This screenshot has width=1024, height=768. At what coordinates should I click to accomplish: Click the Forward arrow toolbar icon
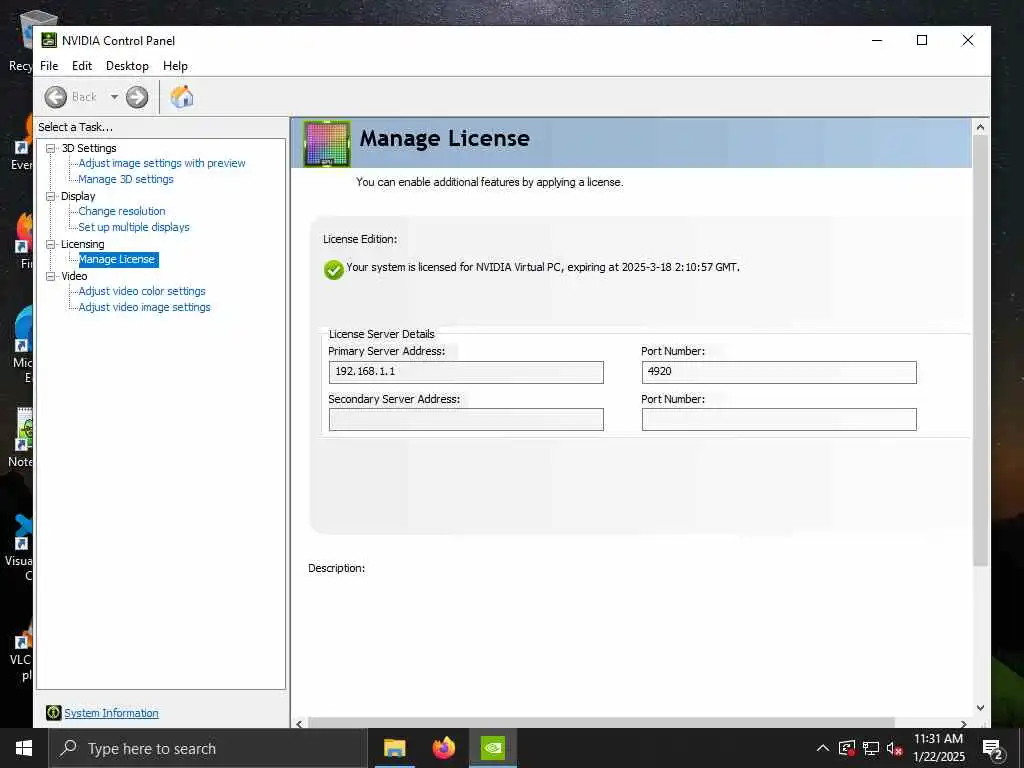click(x=136, y=97)
